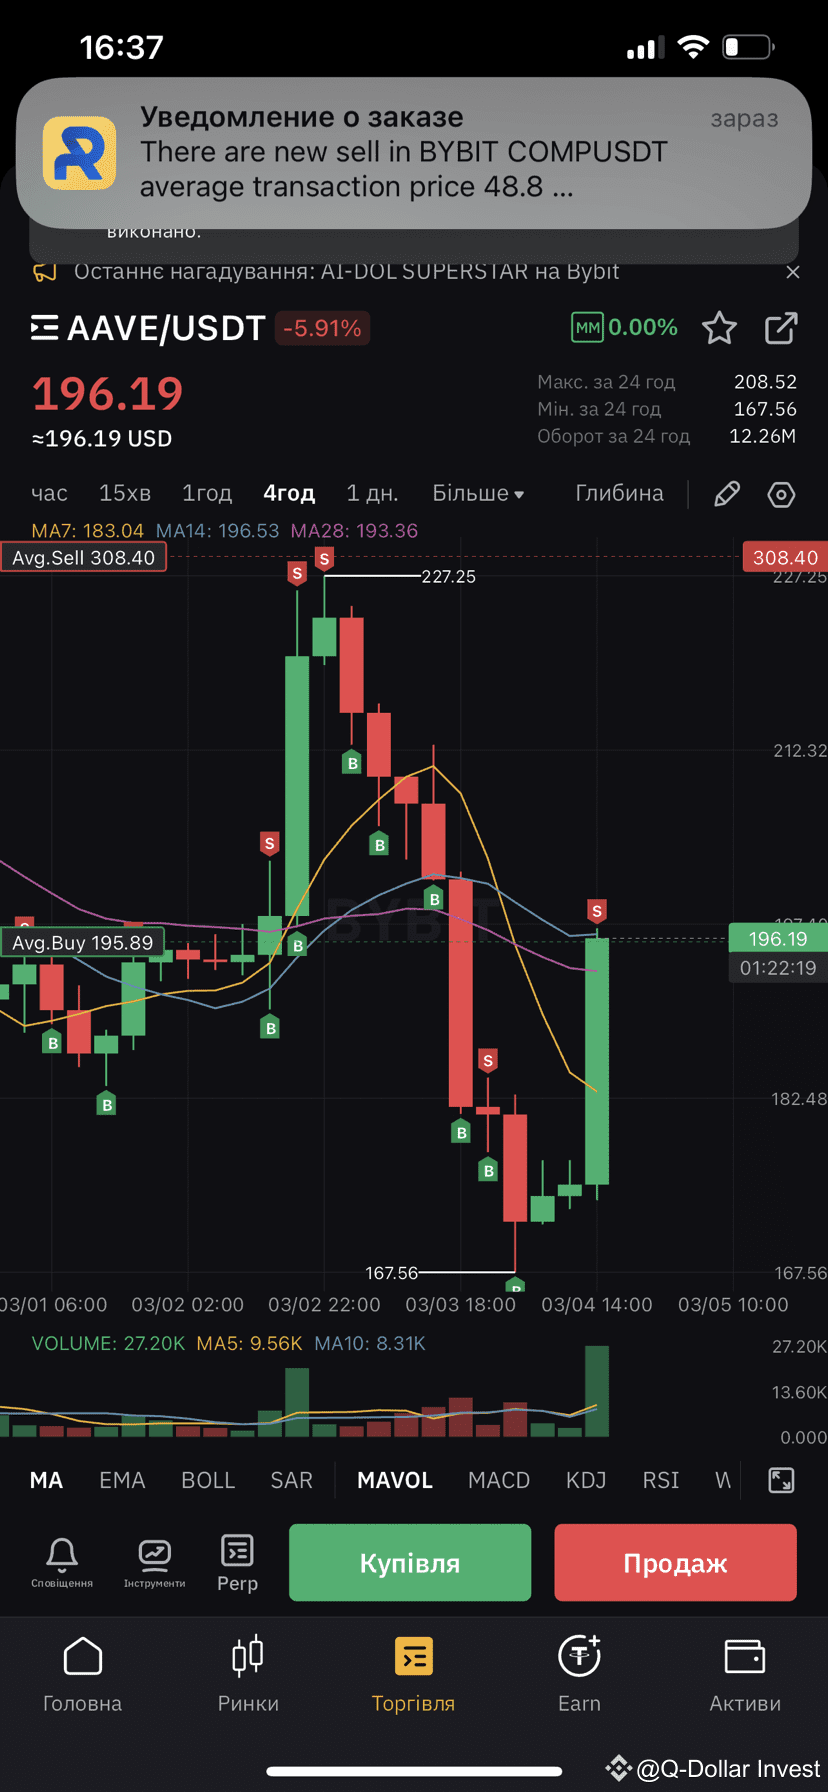This screenshot has width=828, height=1792.
Task: Tap the VOLUME: 27.20K label
Action: click(x=108, y=1343)
